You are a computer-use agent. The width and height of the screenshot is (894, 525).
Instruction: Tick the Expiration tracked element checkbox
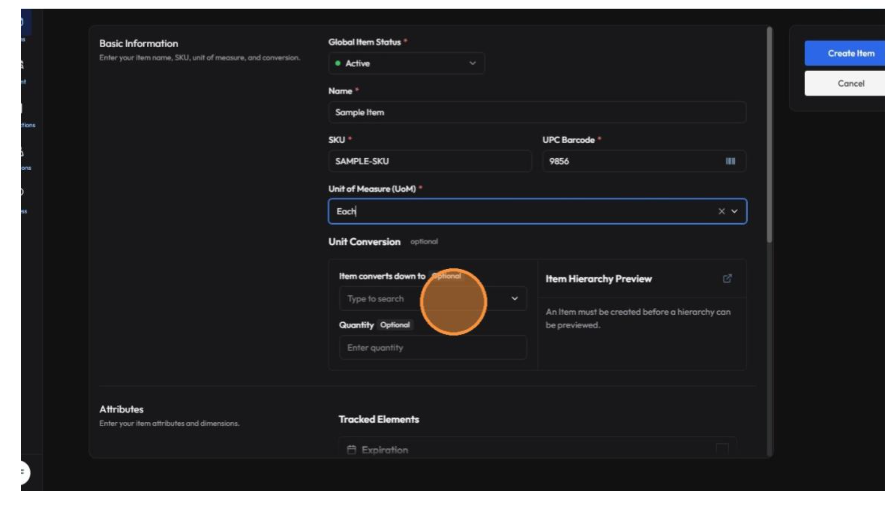[x=722, y=450]
